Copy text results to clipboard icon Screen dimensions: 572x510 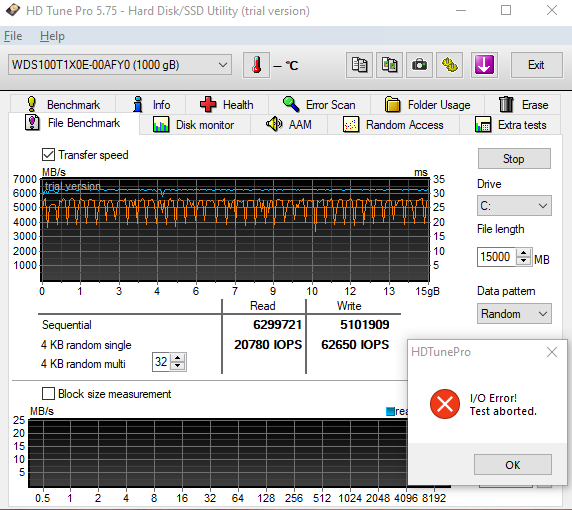[x=359, y=65]
